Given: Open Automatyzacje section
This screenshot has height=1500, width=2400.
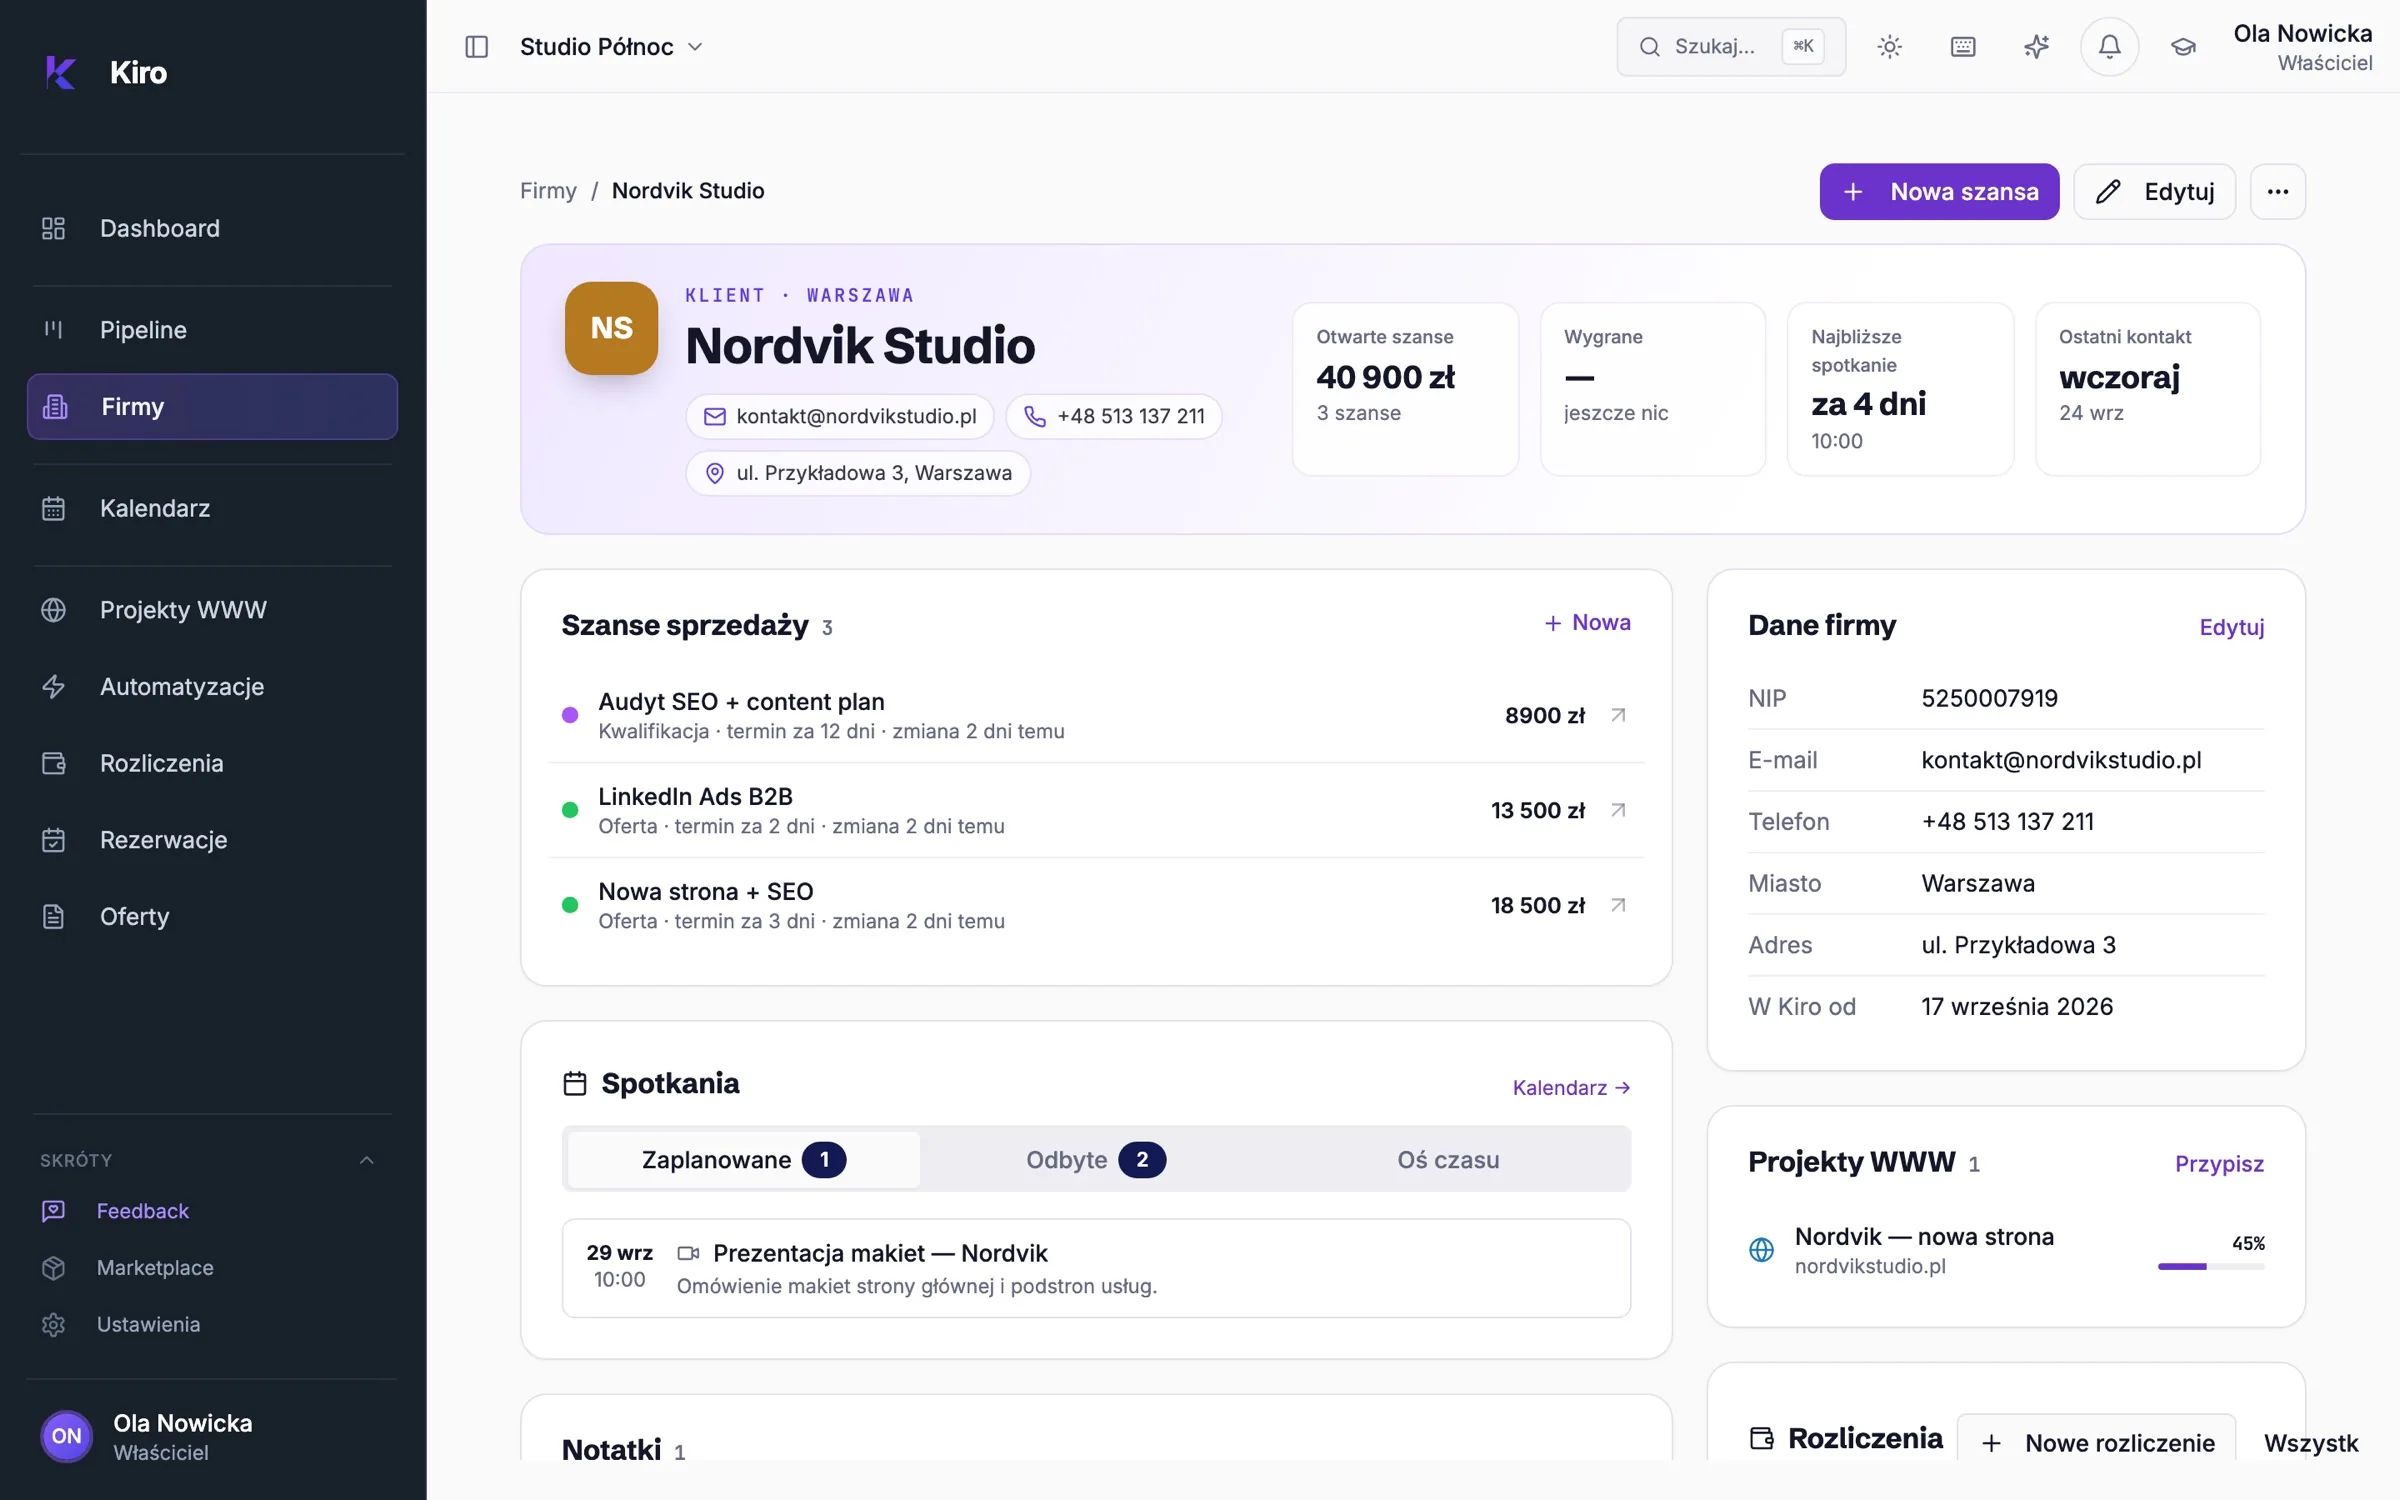Looking at the screenshot, I should tap(212, 687).
